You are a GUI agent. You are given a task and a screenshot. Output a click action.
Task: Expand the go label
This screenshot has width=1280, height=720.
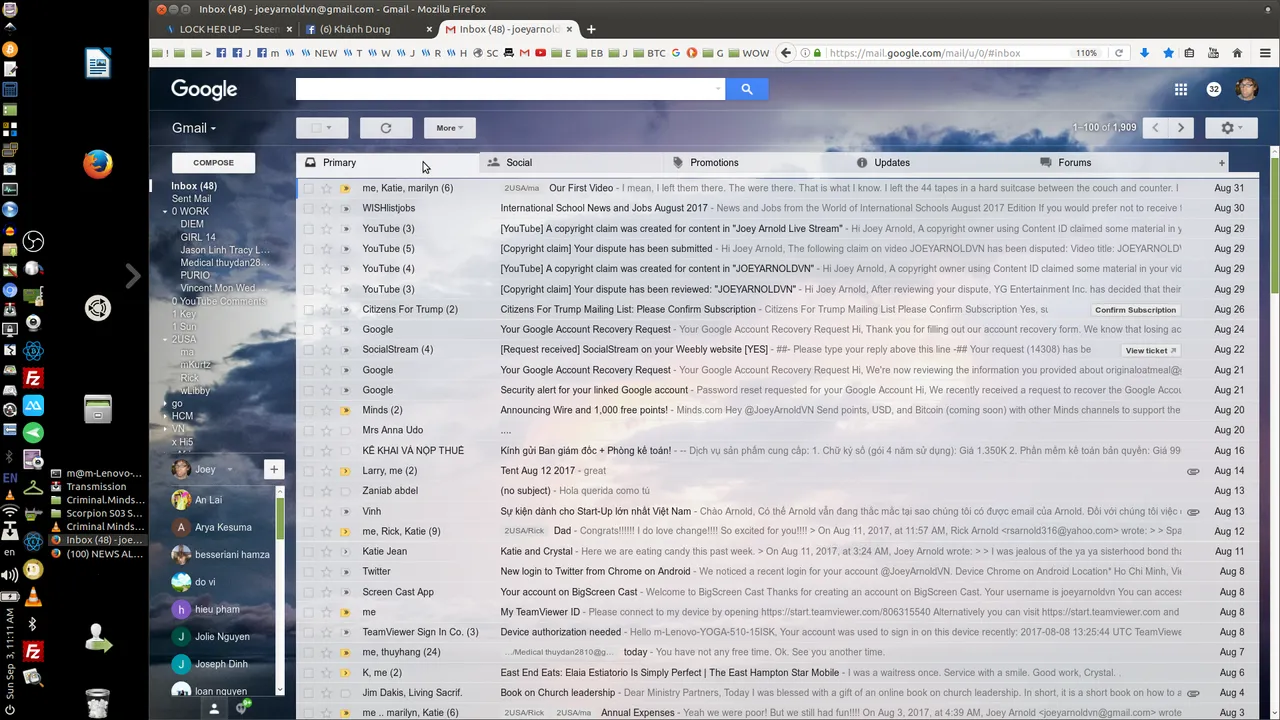[165, 404]
